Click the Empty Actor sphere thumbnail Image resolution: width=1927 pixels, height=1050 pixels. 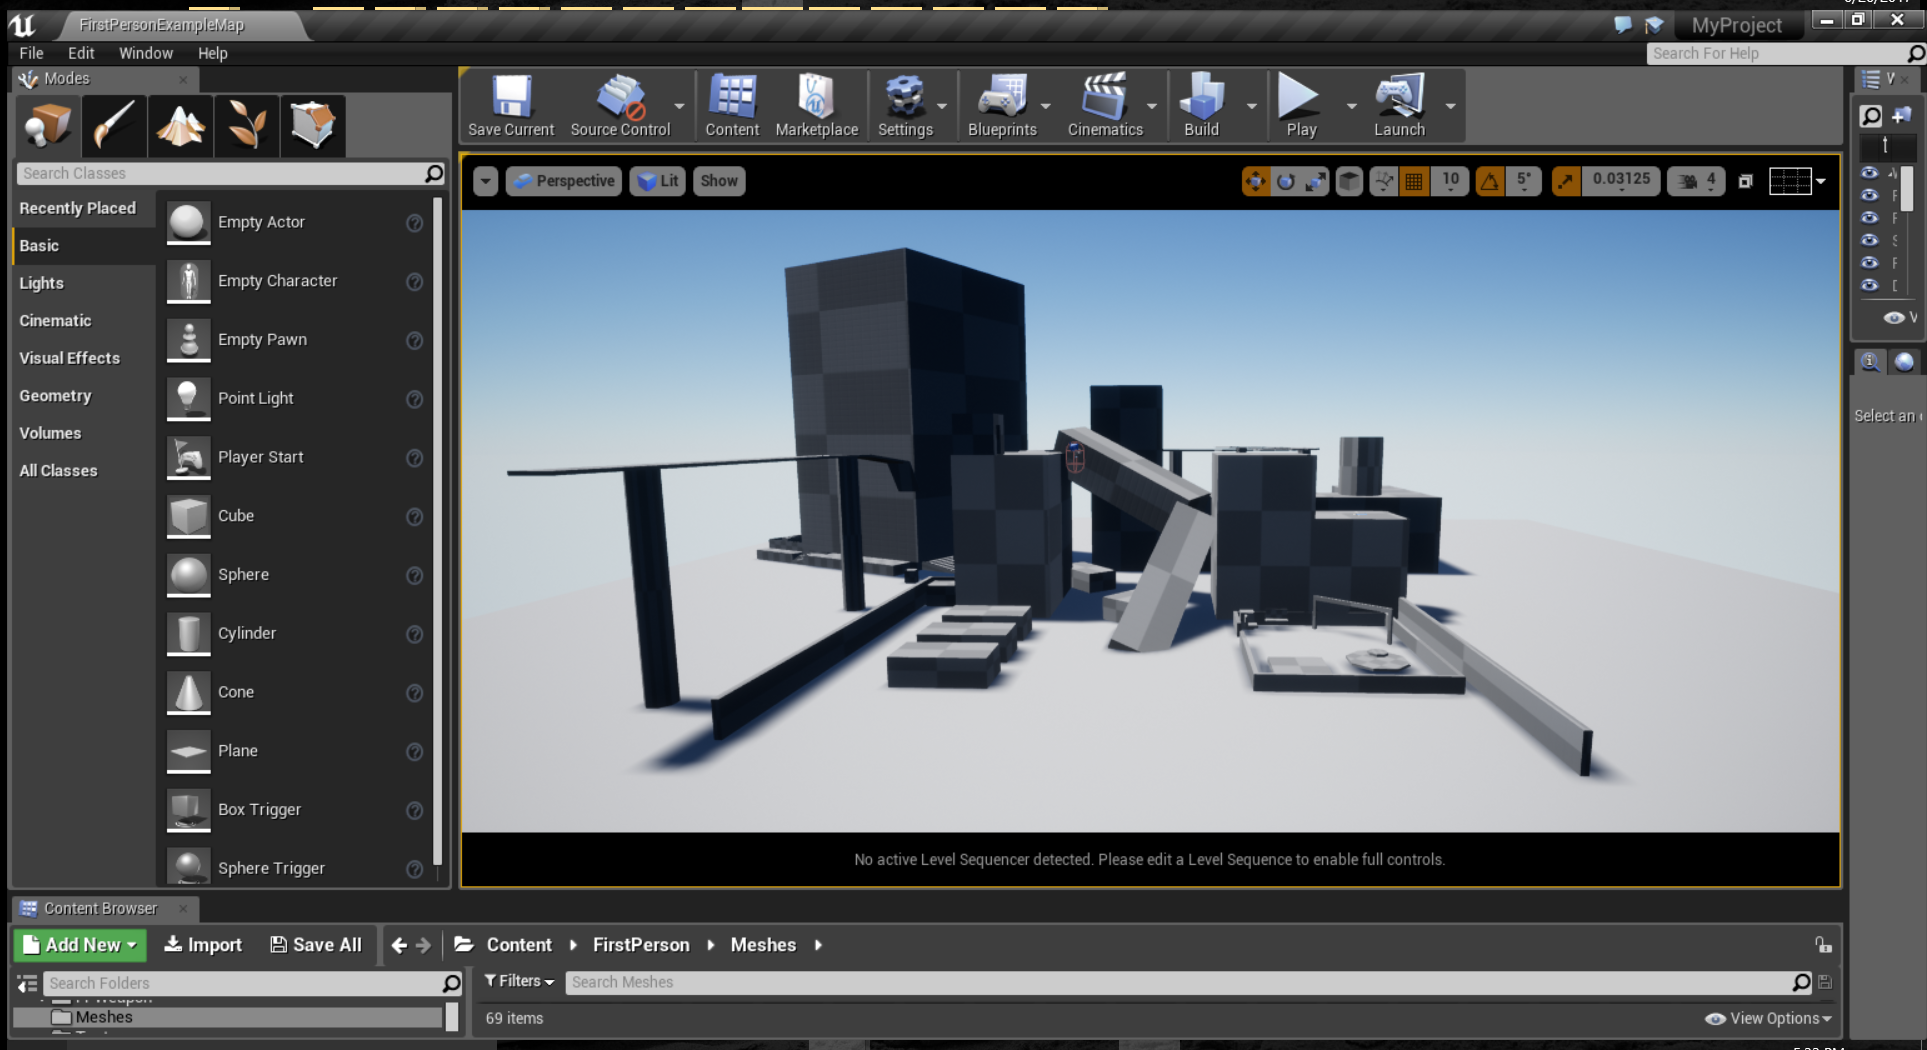(188, 222)
